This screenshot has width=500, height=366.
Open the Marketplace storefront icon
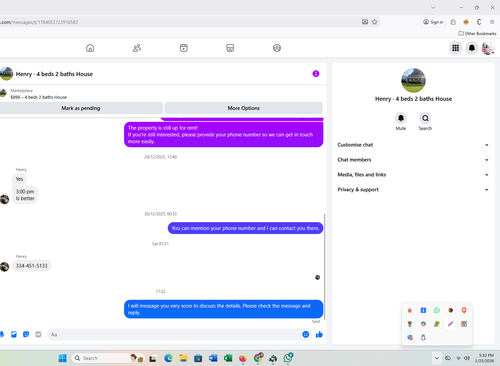click(230, 48)
